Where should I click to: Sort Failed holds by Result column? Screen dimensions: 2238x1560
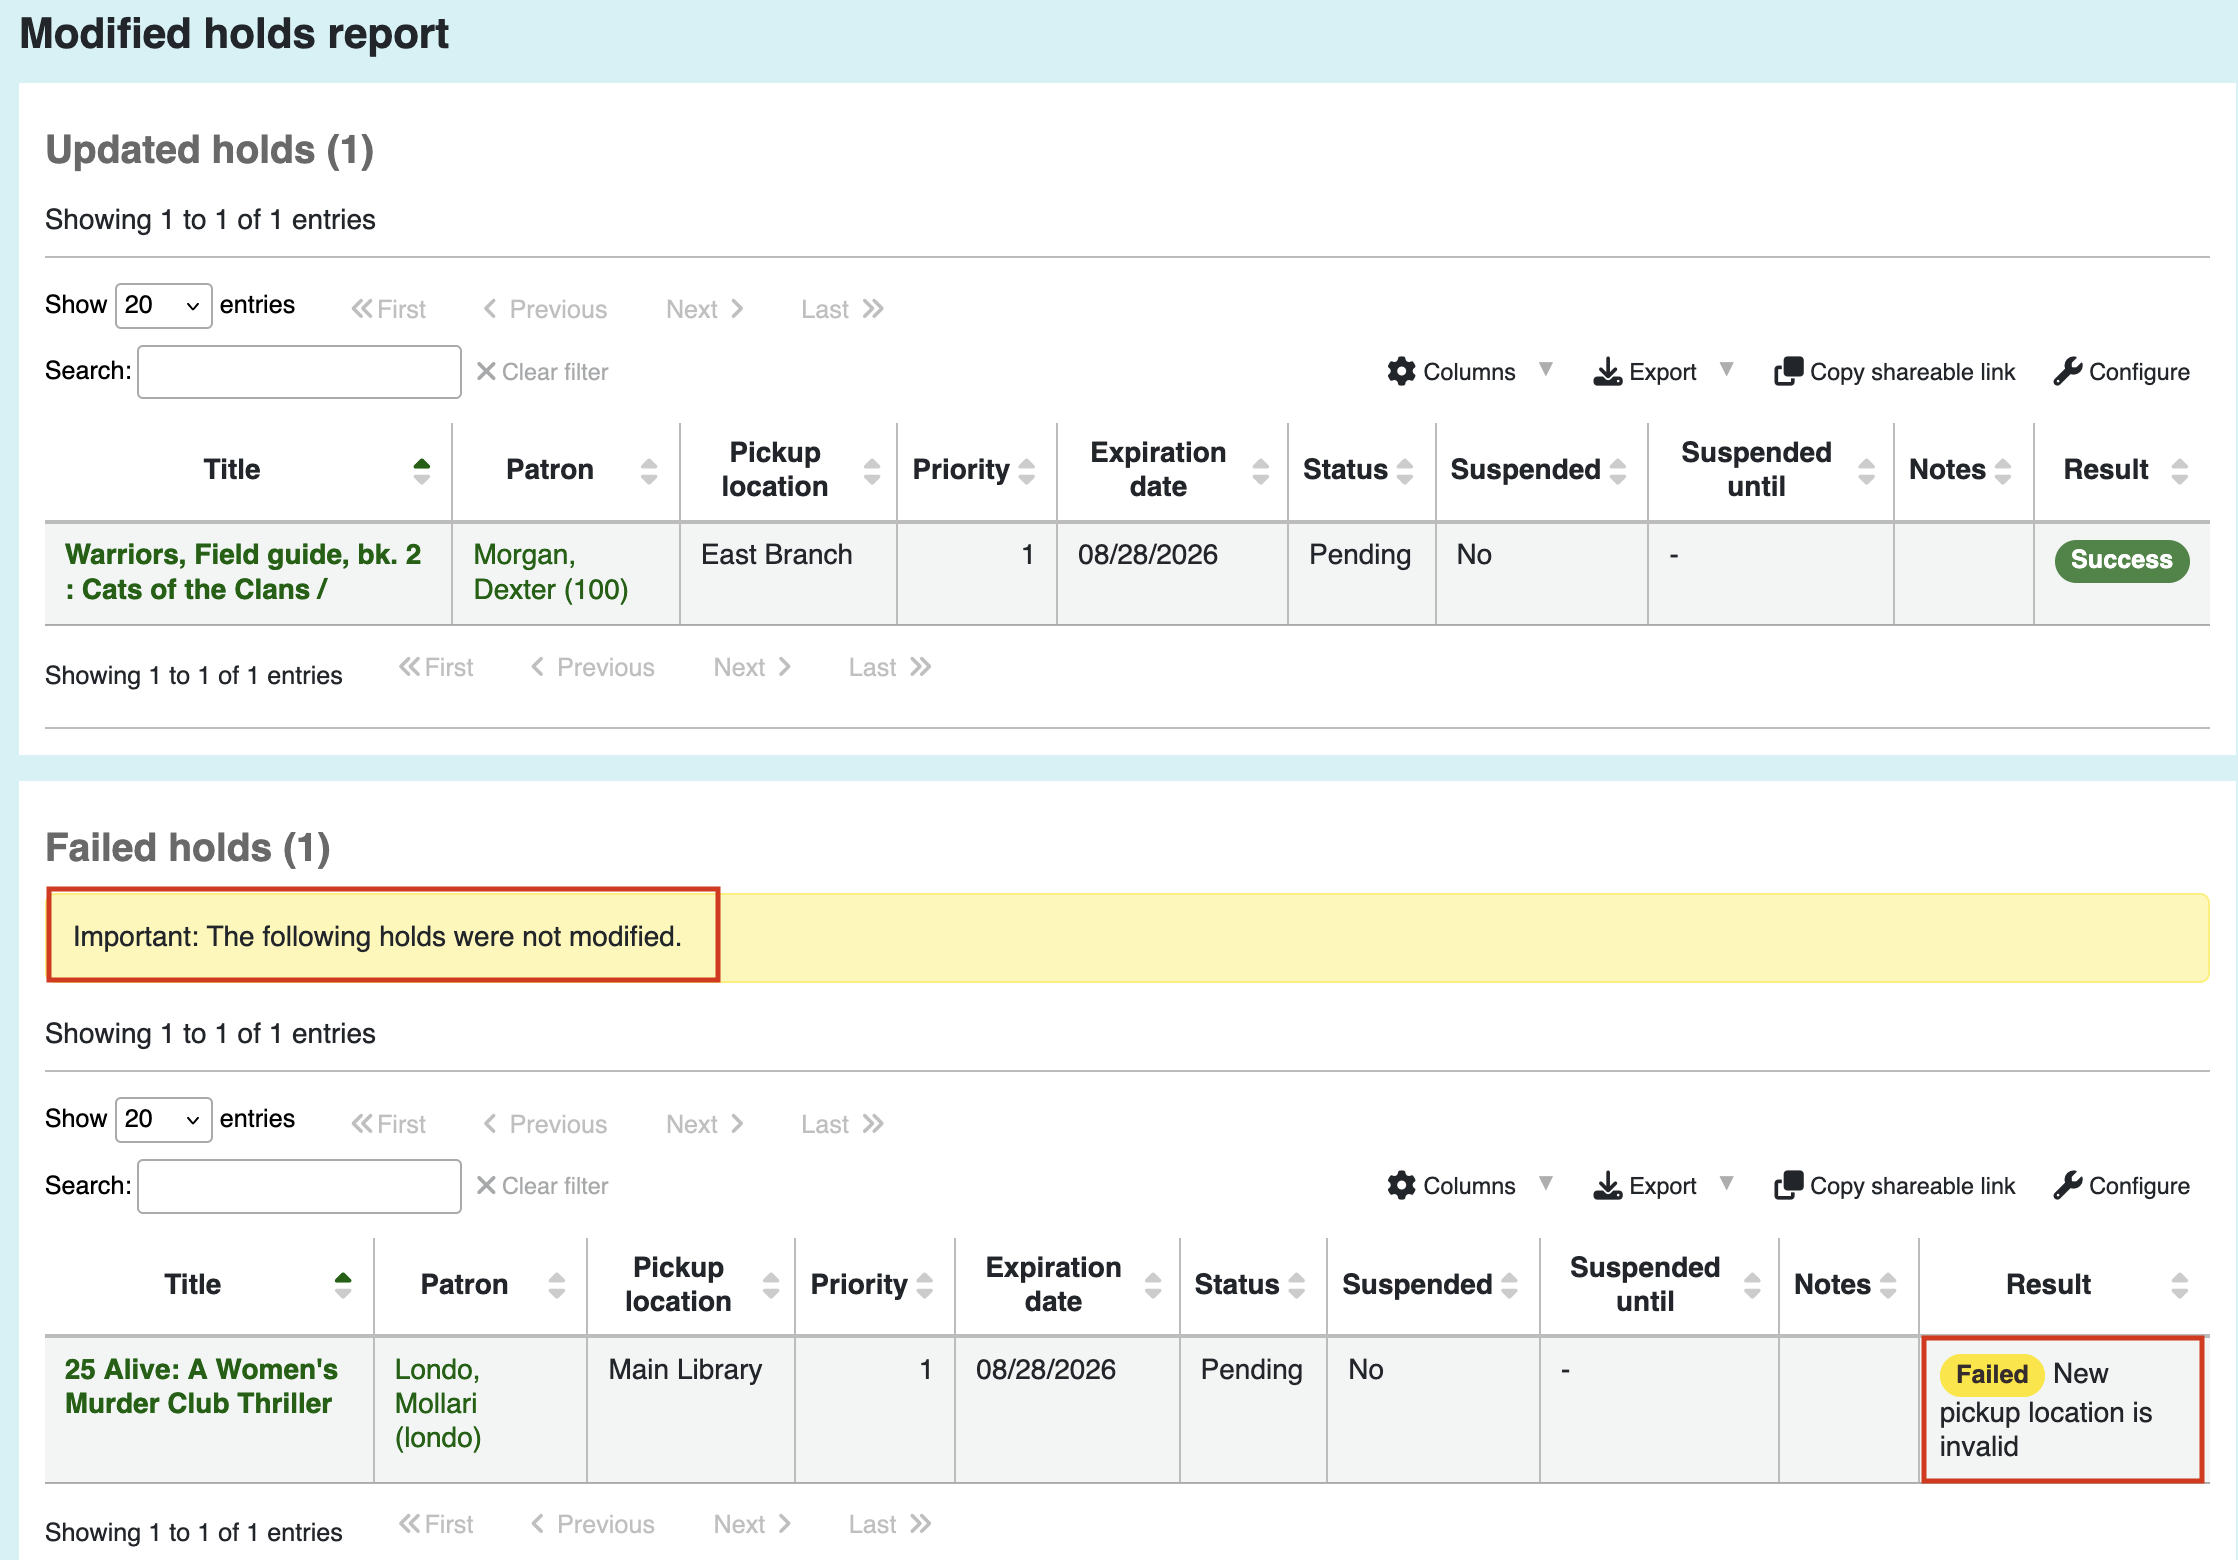(2064, 1285)
